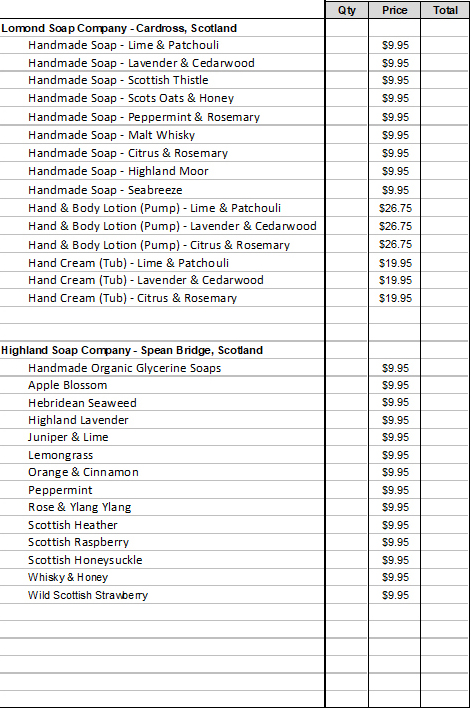The height and width of the screenshot is (709, 471).
Task: Select Qty cell for Lime & Patchouli soap
Action: [x=347, y=45]
